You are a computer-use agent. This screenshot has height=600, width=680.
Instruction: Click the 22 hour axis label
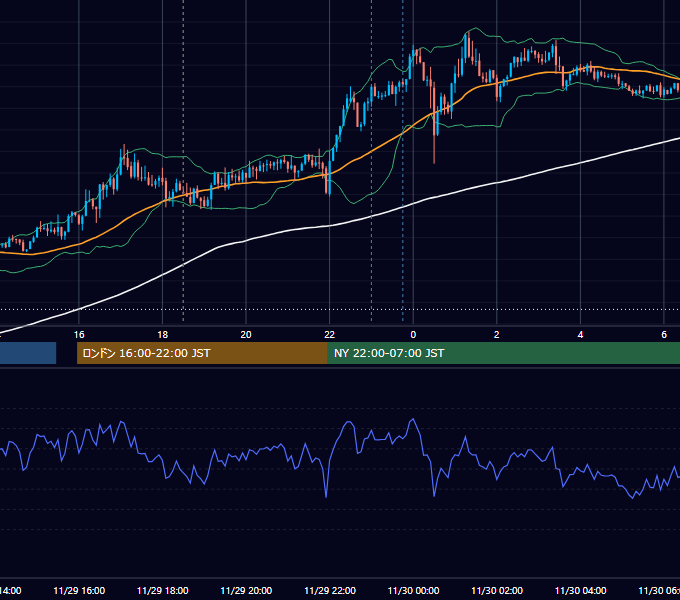click(330, 335)
